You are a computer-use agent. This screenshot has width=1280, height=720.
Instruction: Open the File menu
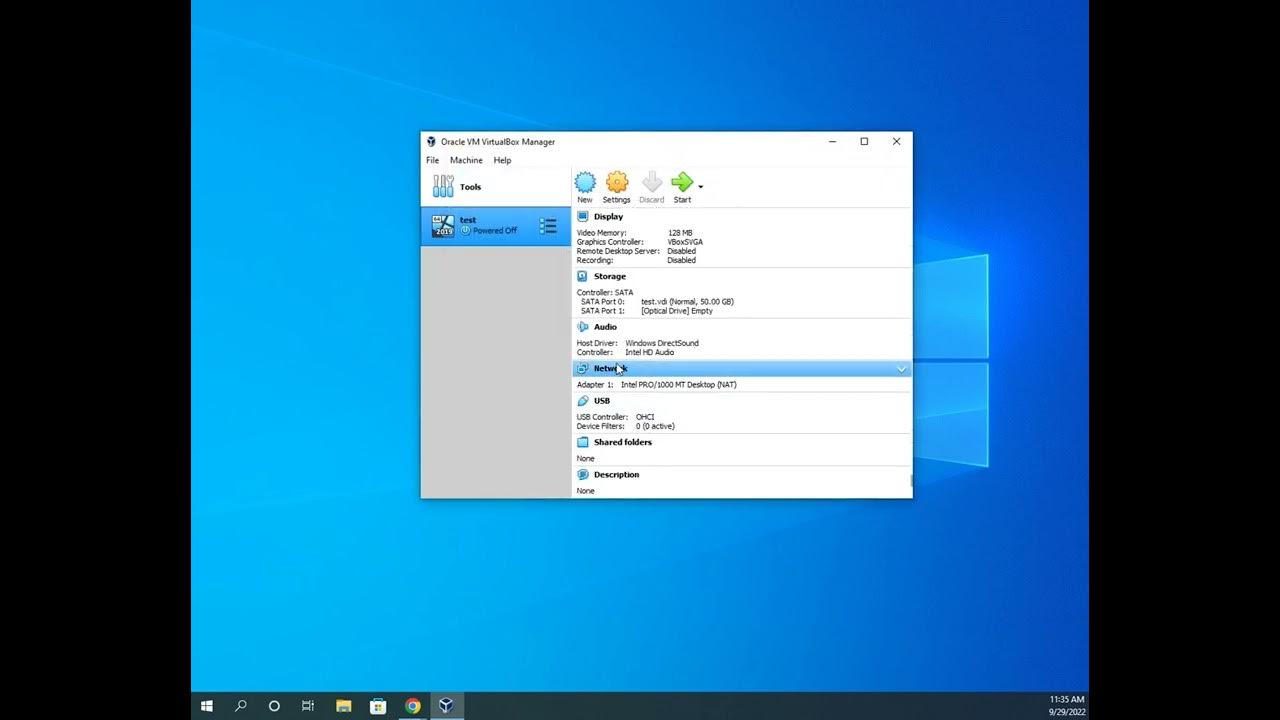point(432,160)
